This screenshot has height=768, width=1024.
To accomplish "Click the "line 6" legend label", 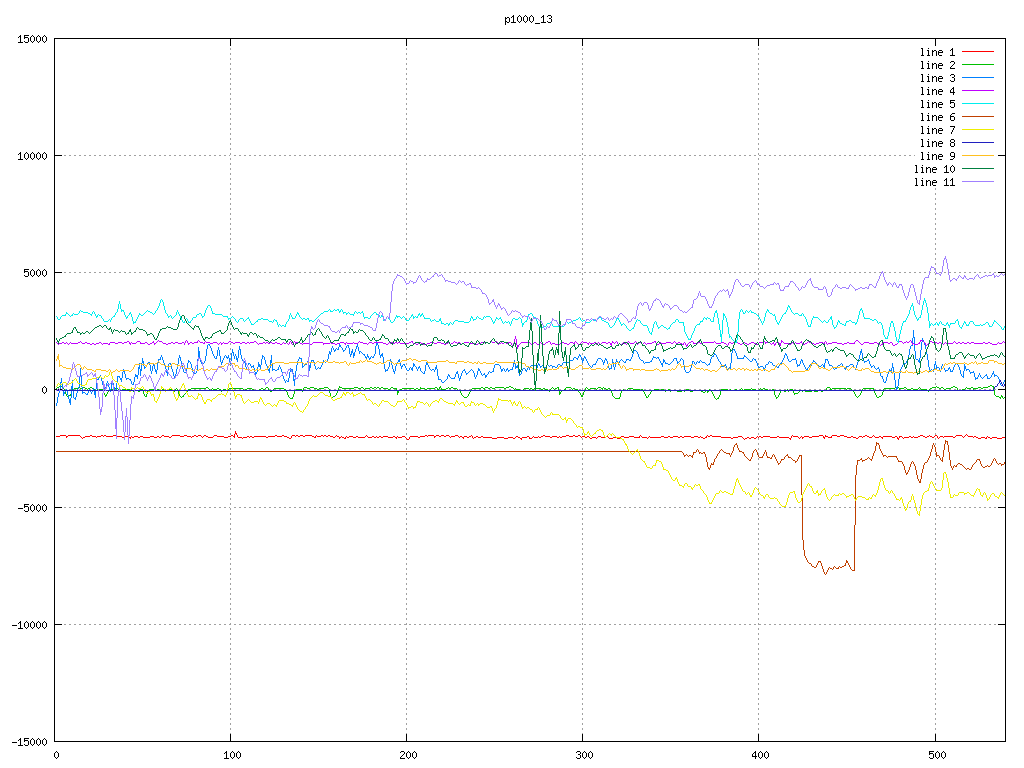I will point(937,117).
